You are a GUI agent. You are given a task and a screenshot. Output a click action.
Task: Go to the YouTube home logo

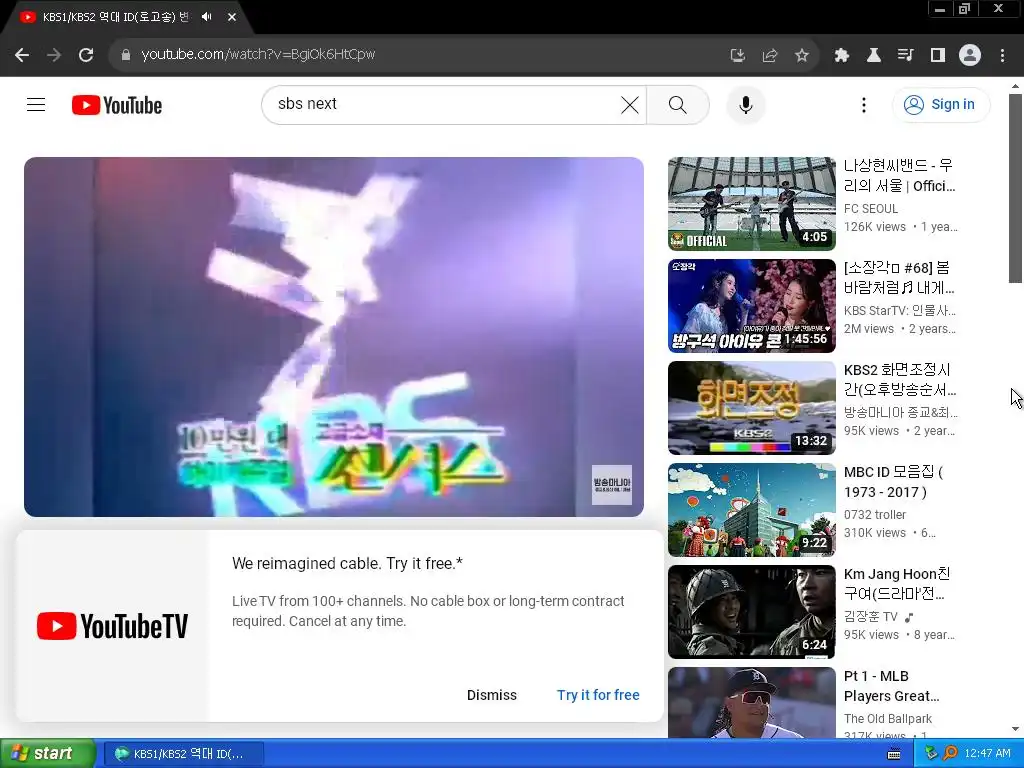pyautogui.click(x=117, y=104)
